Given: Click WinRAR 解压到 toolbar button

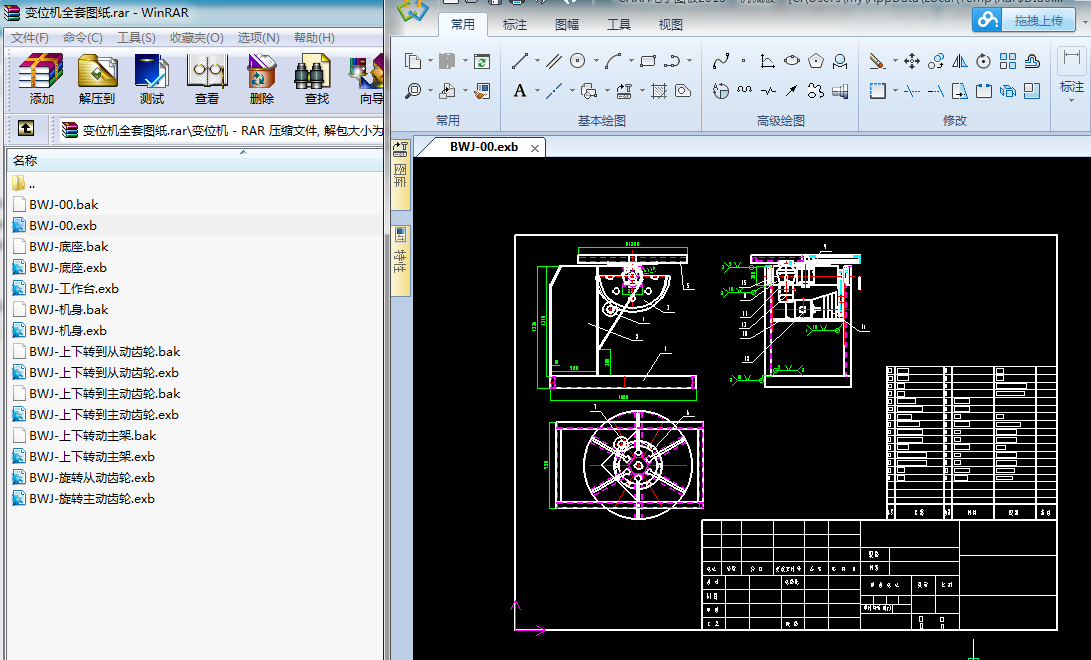Looking at the screenshot, I should pyautogui.click(x=97, y=79).
